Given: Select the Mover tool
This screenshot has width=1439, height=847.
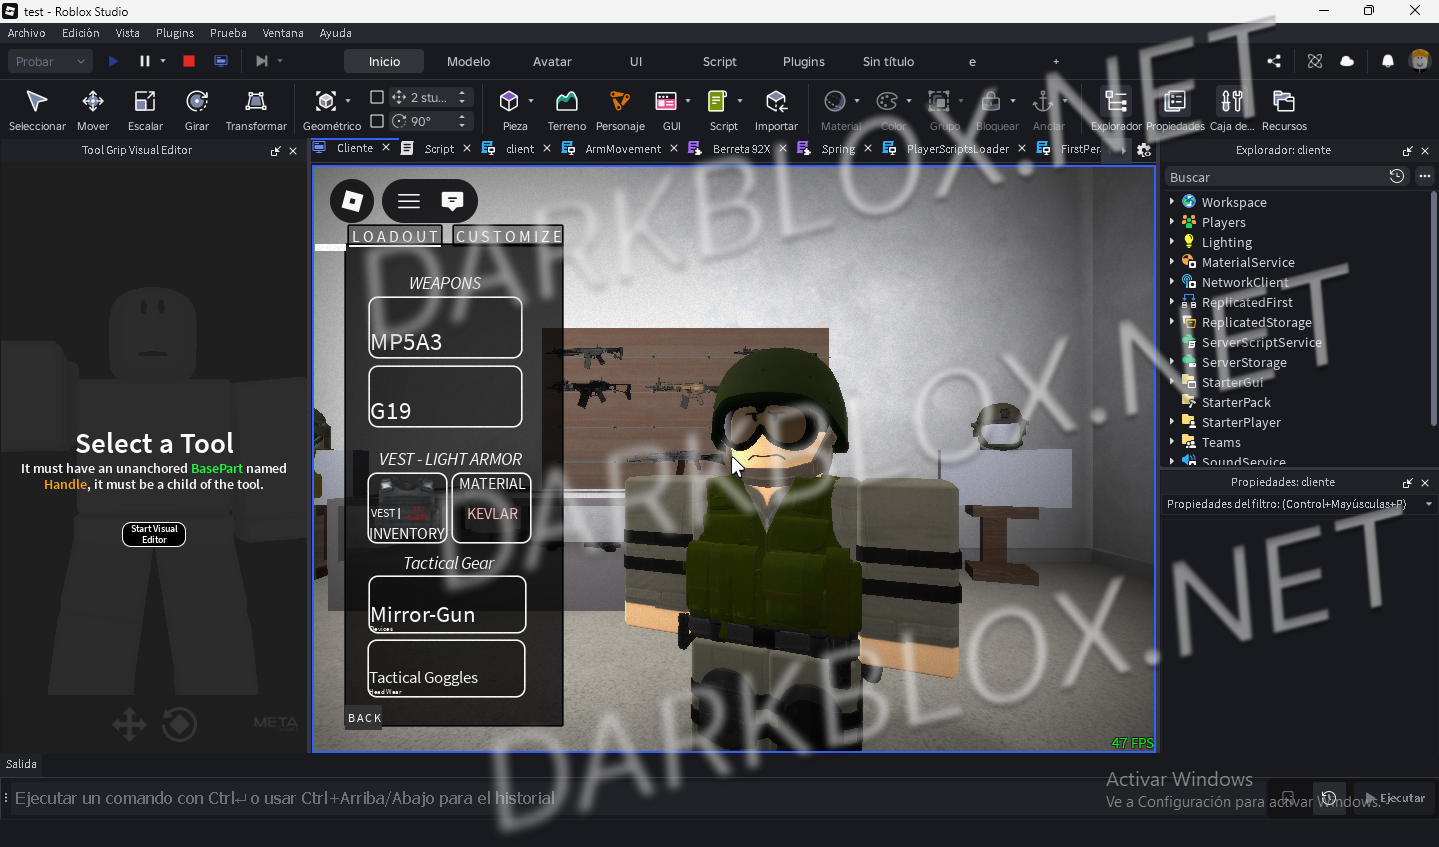Looking at the screenshot, I should click(93, 110).
